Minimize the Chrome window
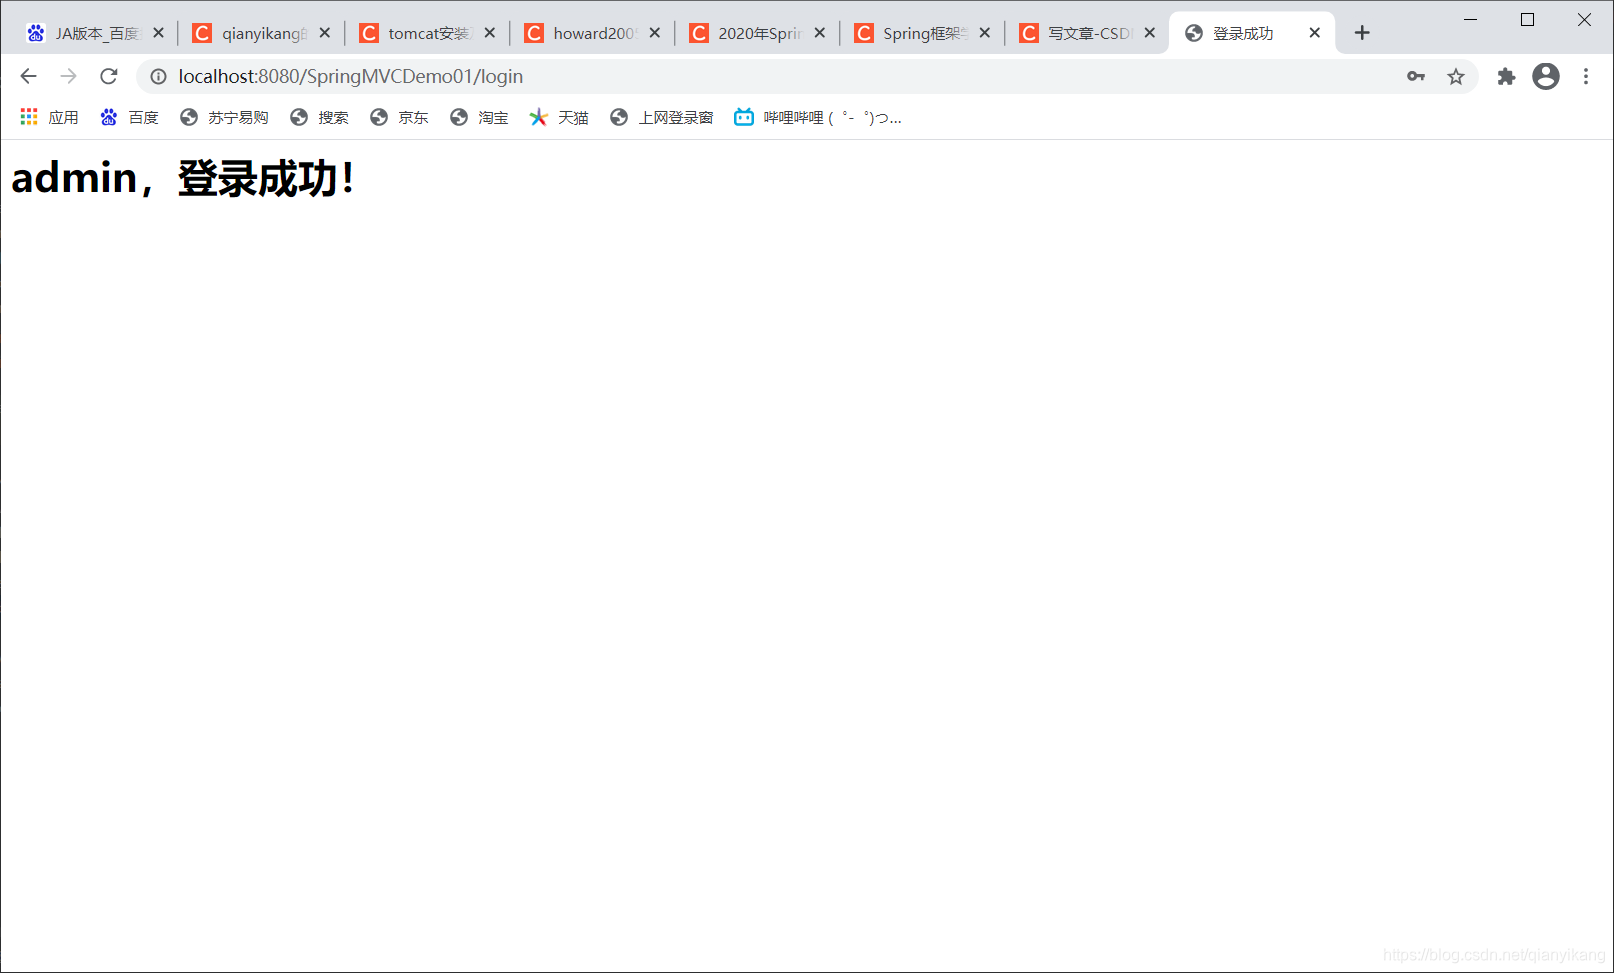The width and height of the screenshot is (1614, 973). (1470, 19)
